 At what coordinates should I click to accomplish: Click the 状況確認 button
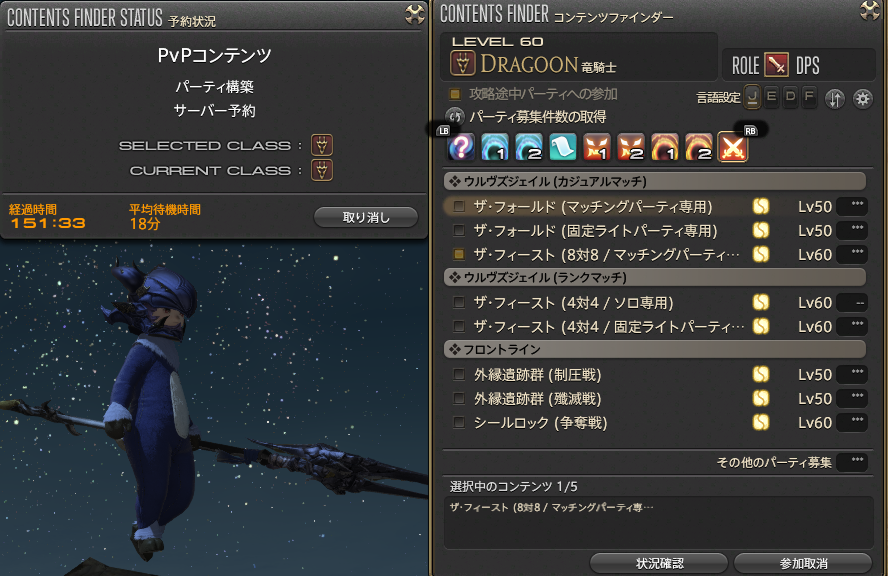pos(659,564)
